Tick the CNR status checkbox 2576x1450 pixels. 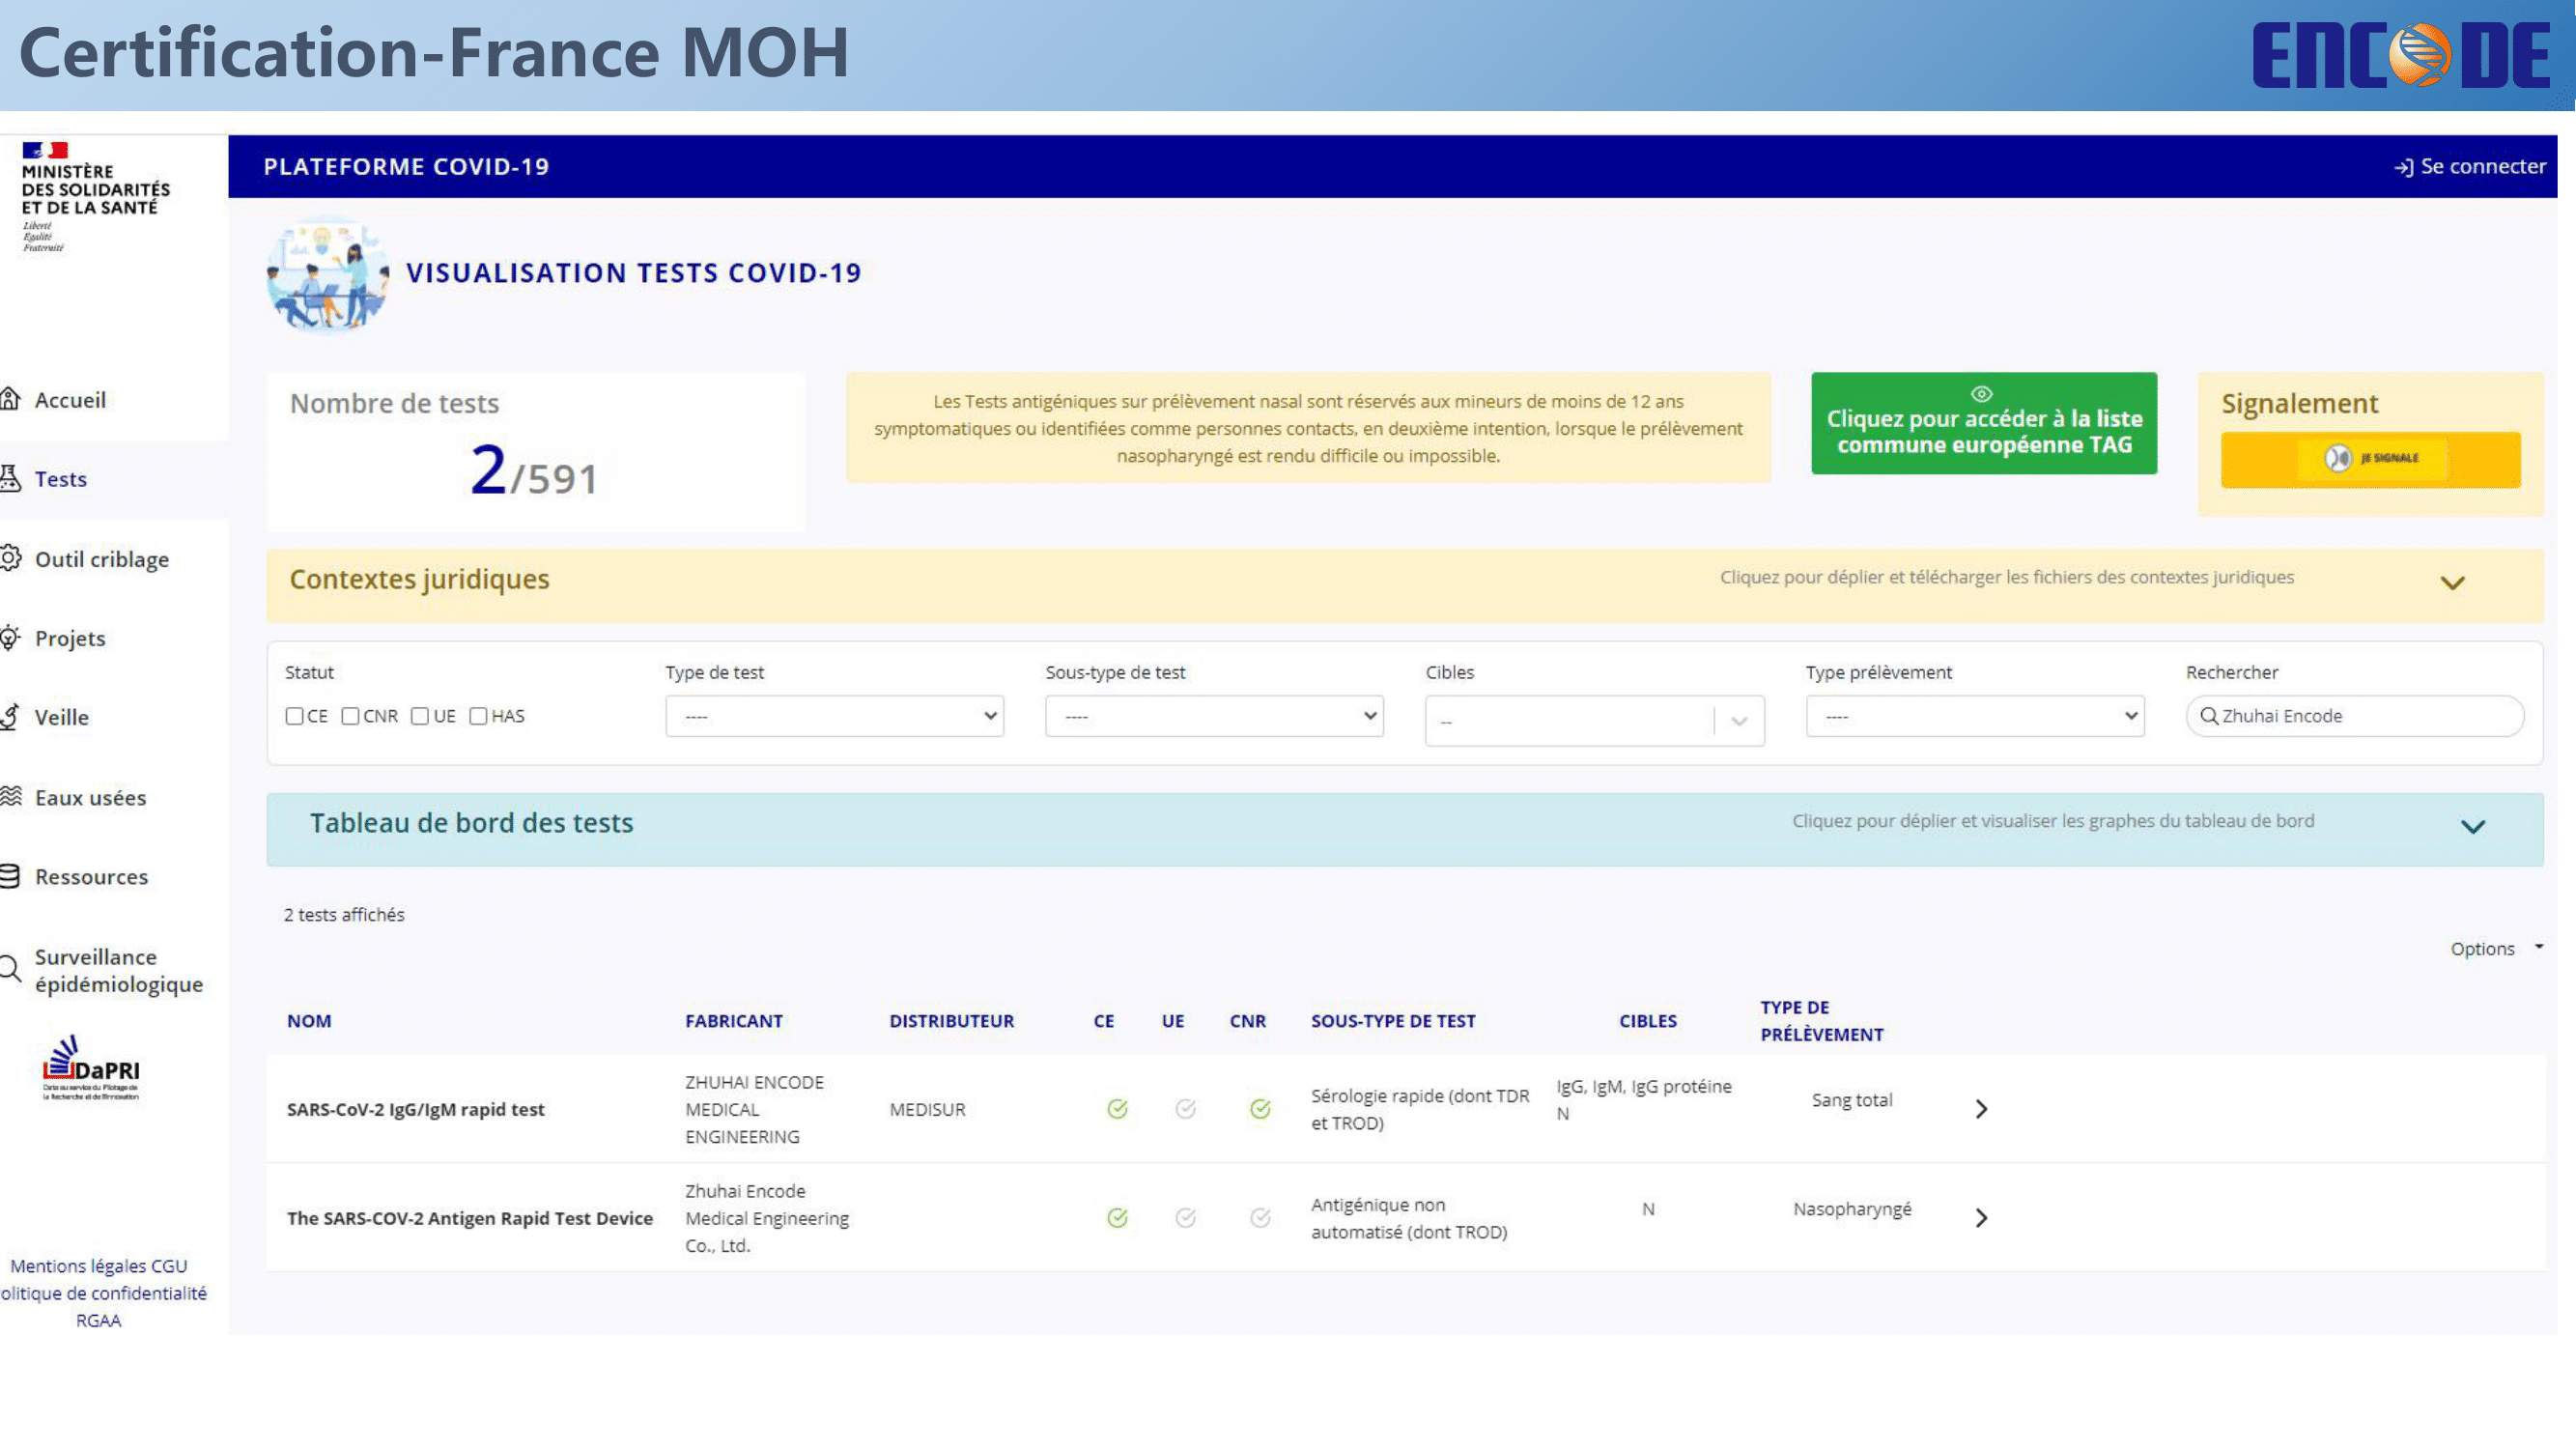[350, 716]
